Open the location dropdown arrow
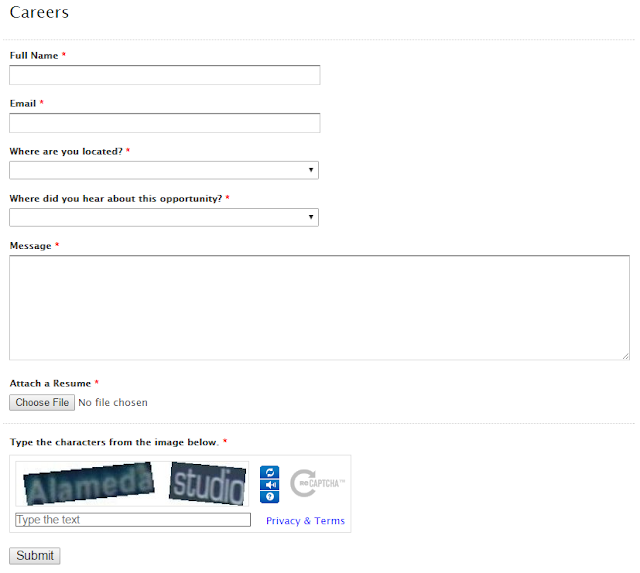 [311, 170]
